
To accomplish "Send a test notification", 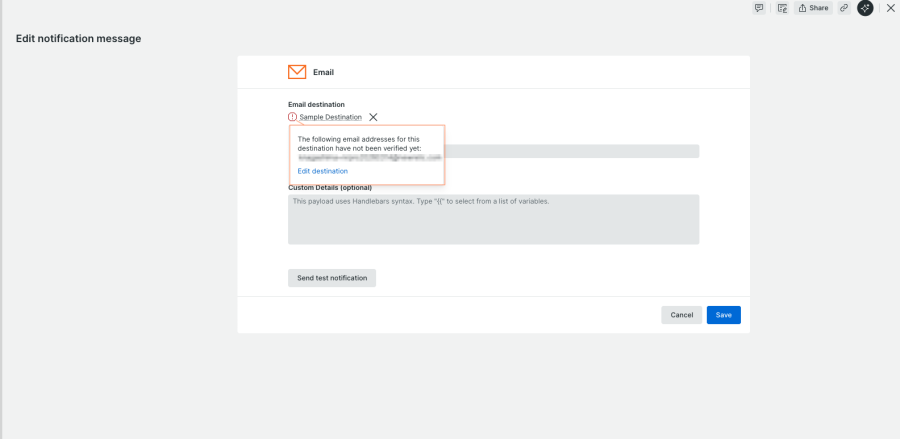I will coord(332,278).
